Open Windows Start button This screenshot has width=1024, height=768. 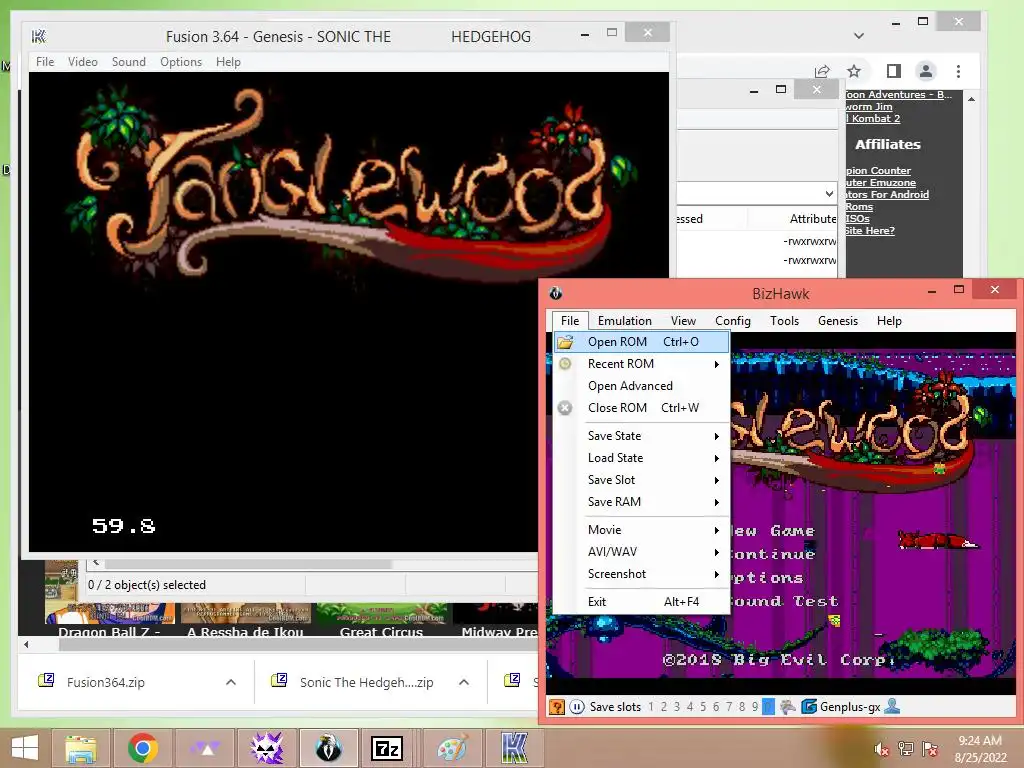click(25, 748)
